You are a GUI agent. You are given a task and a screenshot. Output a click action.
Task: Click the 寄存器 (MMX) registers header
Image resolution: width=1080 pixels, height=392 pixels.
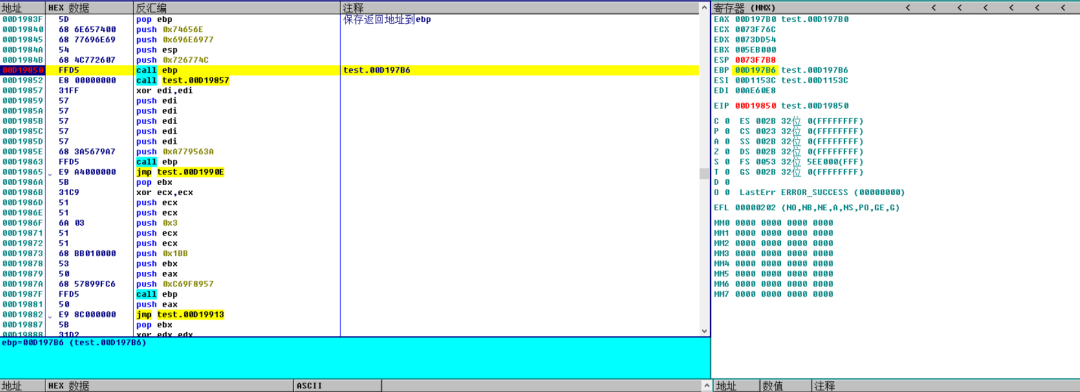click(x=744, y=8)
